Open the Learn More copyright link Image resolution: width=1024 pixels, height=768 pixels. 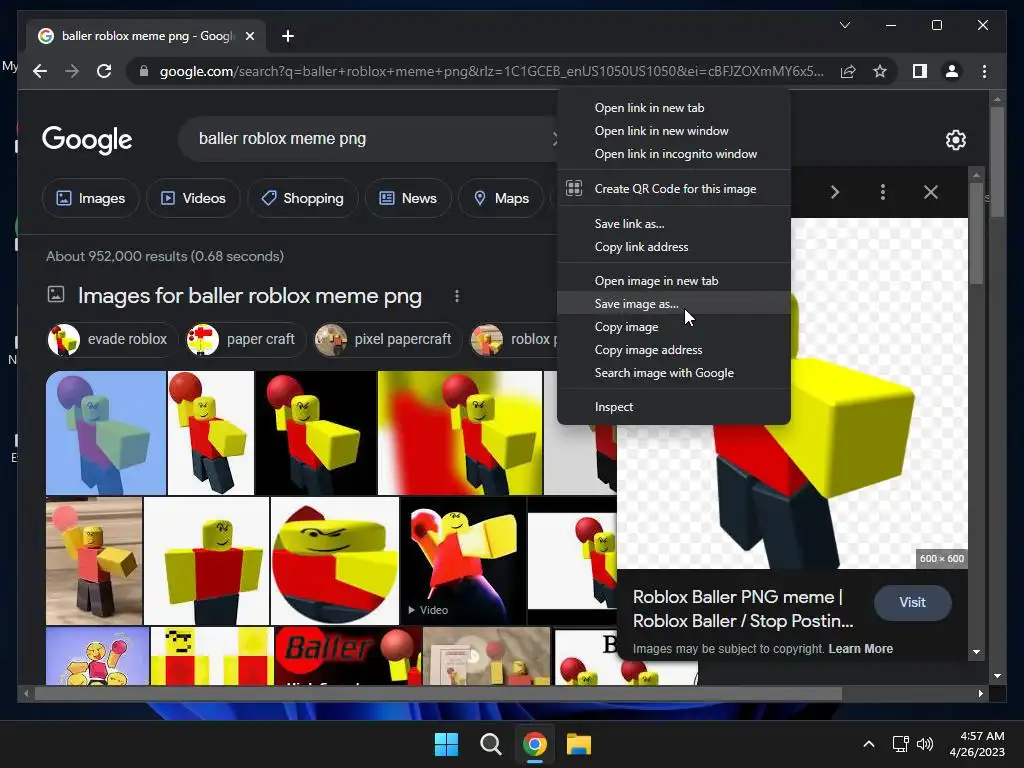point(860,649)
